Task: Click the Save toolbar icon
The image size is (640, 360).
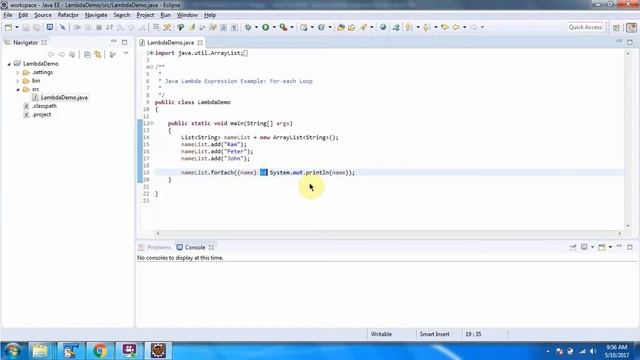Action: pyautogui.click(x=26, y=27)
